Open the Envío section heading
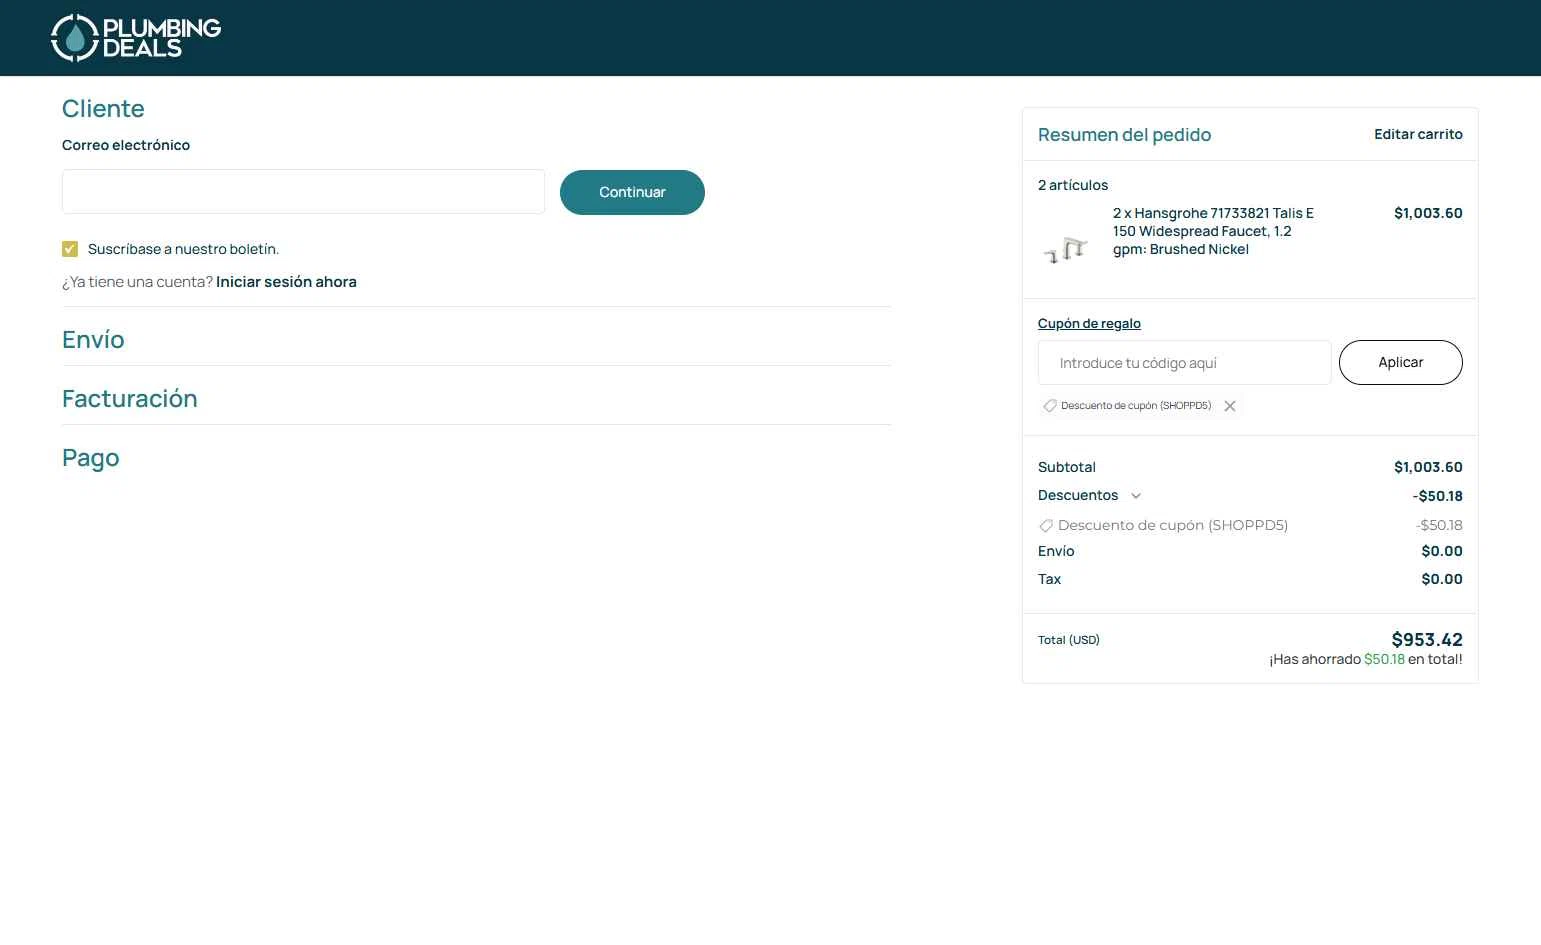The width and height of the screenshot is (1541, 945). (93, 340)
